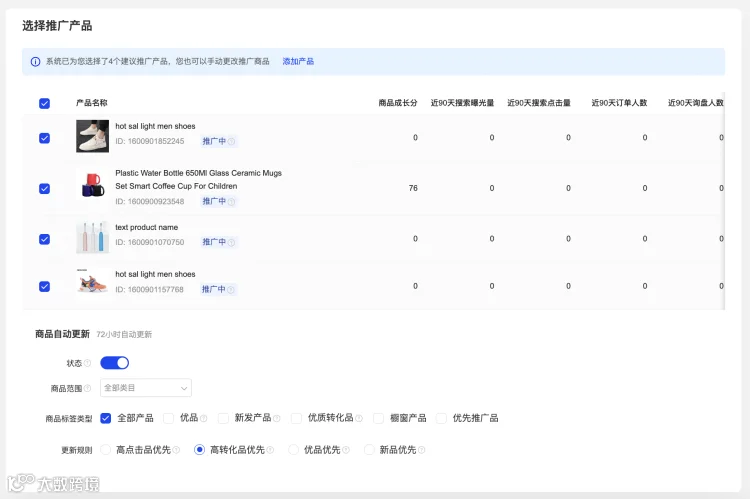This screenshot has width=750, height=499.
Task: Click the 商品成长分 column header
Action: pos(398,103)
